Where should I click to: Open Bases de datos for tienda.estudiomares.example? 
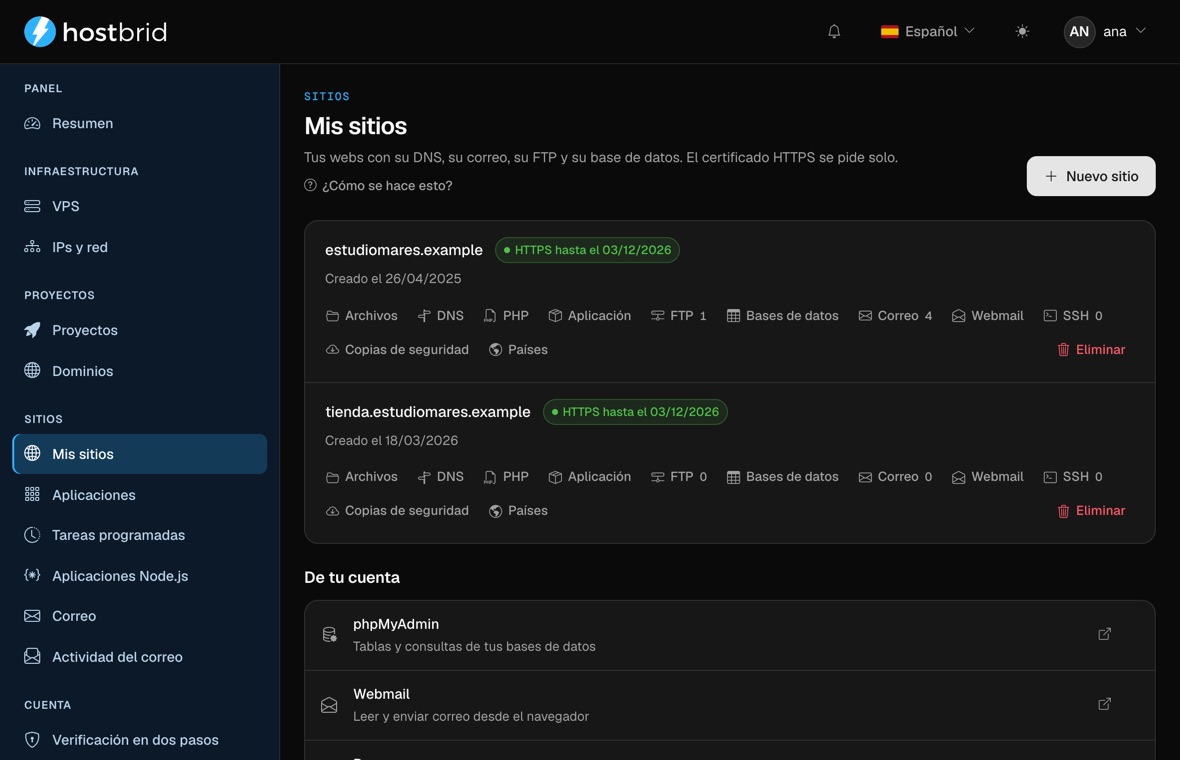783,476
